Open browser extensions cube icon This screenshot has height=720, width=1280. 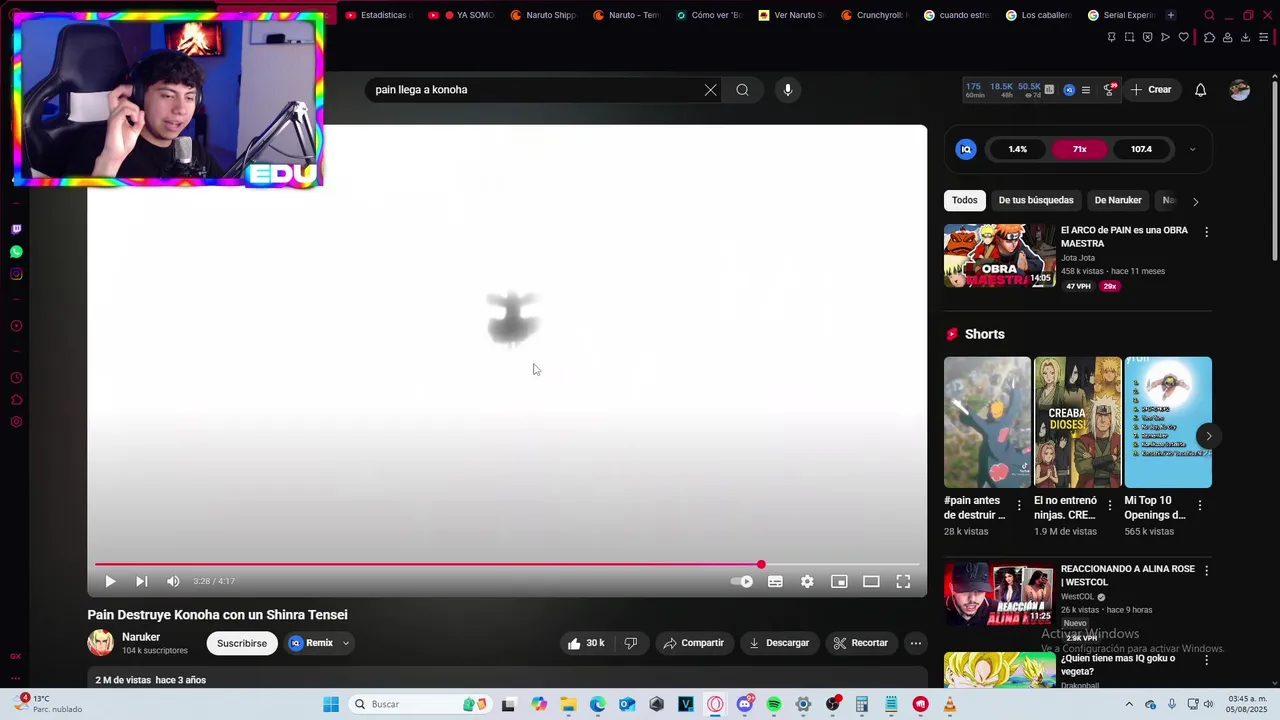(1209, 37)
